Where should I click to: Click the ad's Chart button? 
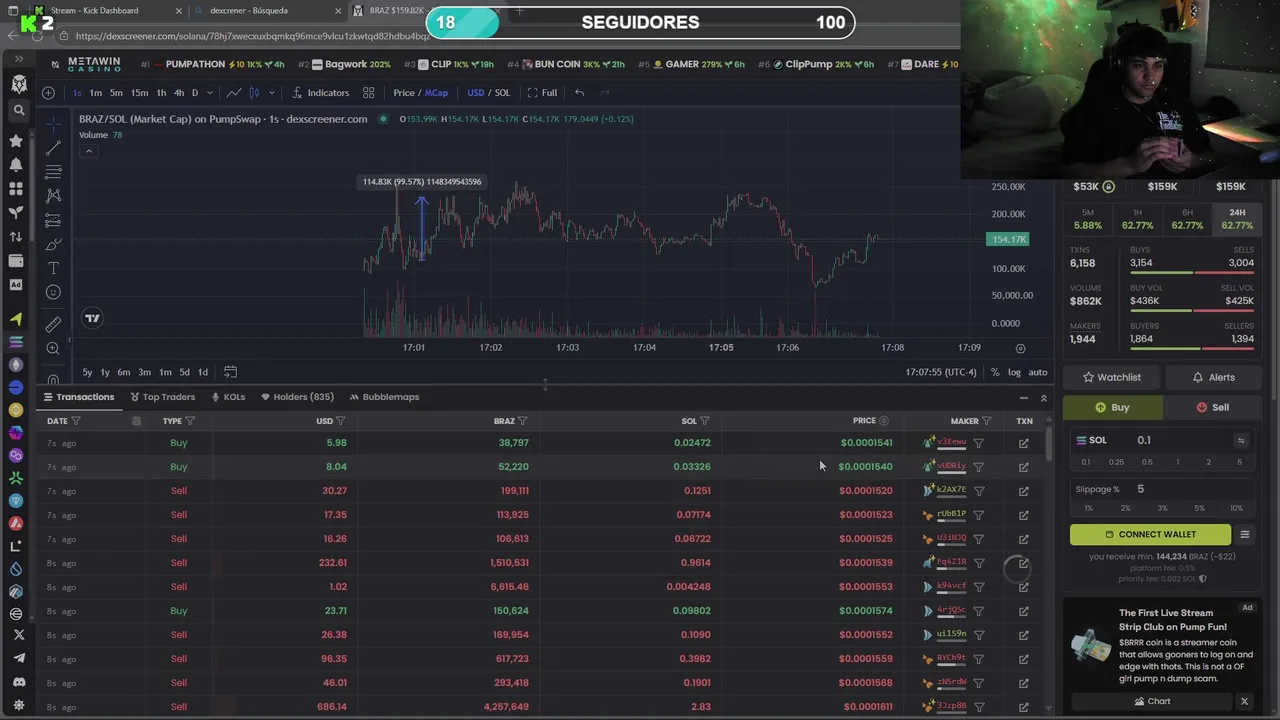click(x=1151, y=701)
